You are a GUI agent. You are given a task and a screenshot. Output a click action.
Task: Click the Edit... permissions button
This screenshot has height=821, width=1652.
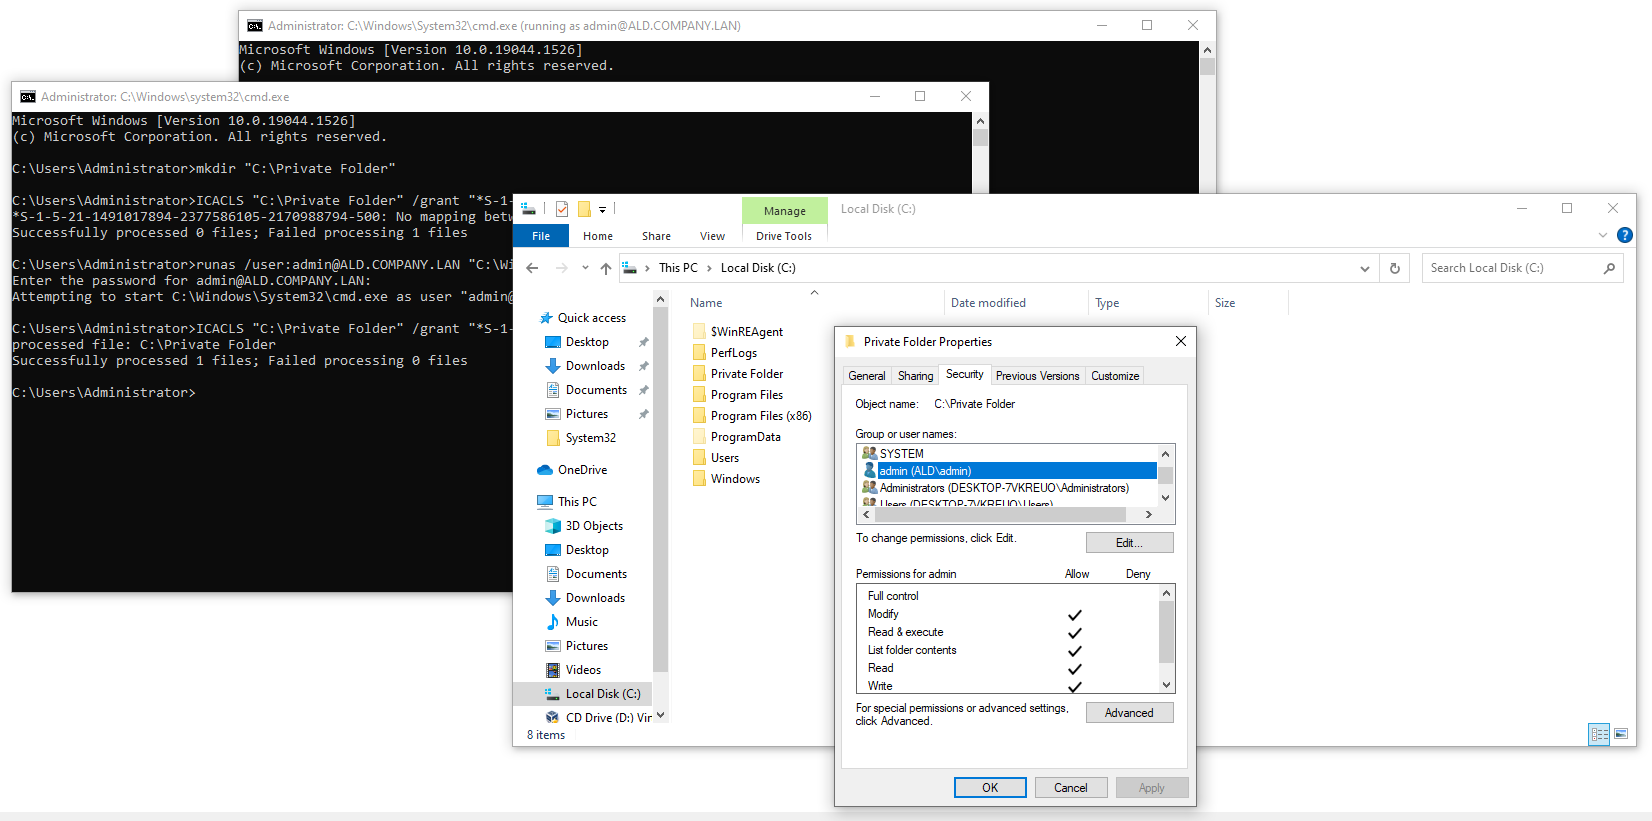pyautogui.click(x=1129, y=542)
